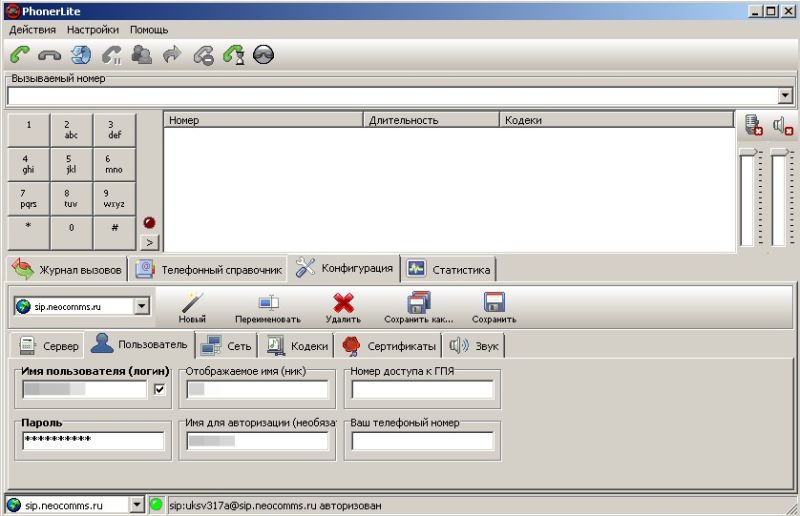Toggle speaker mute button

pos(783,124)
